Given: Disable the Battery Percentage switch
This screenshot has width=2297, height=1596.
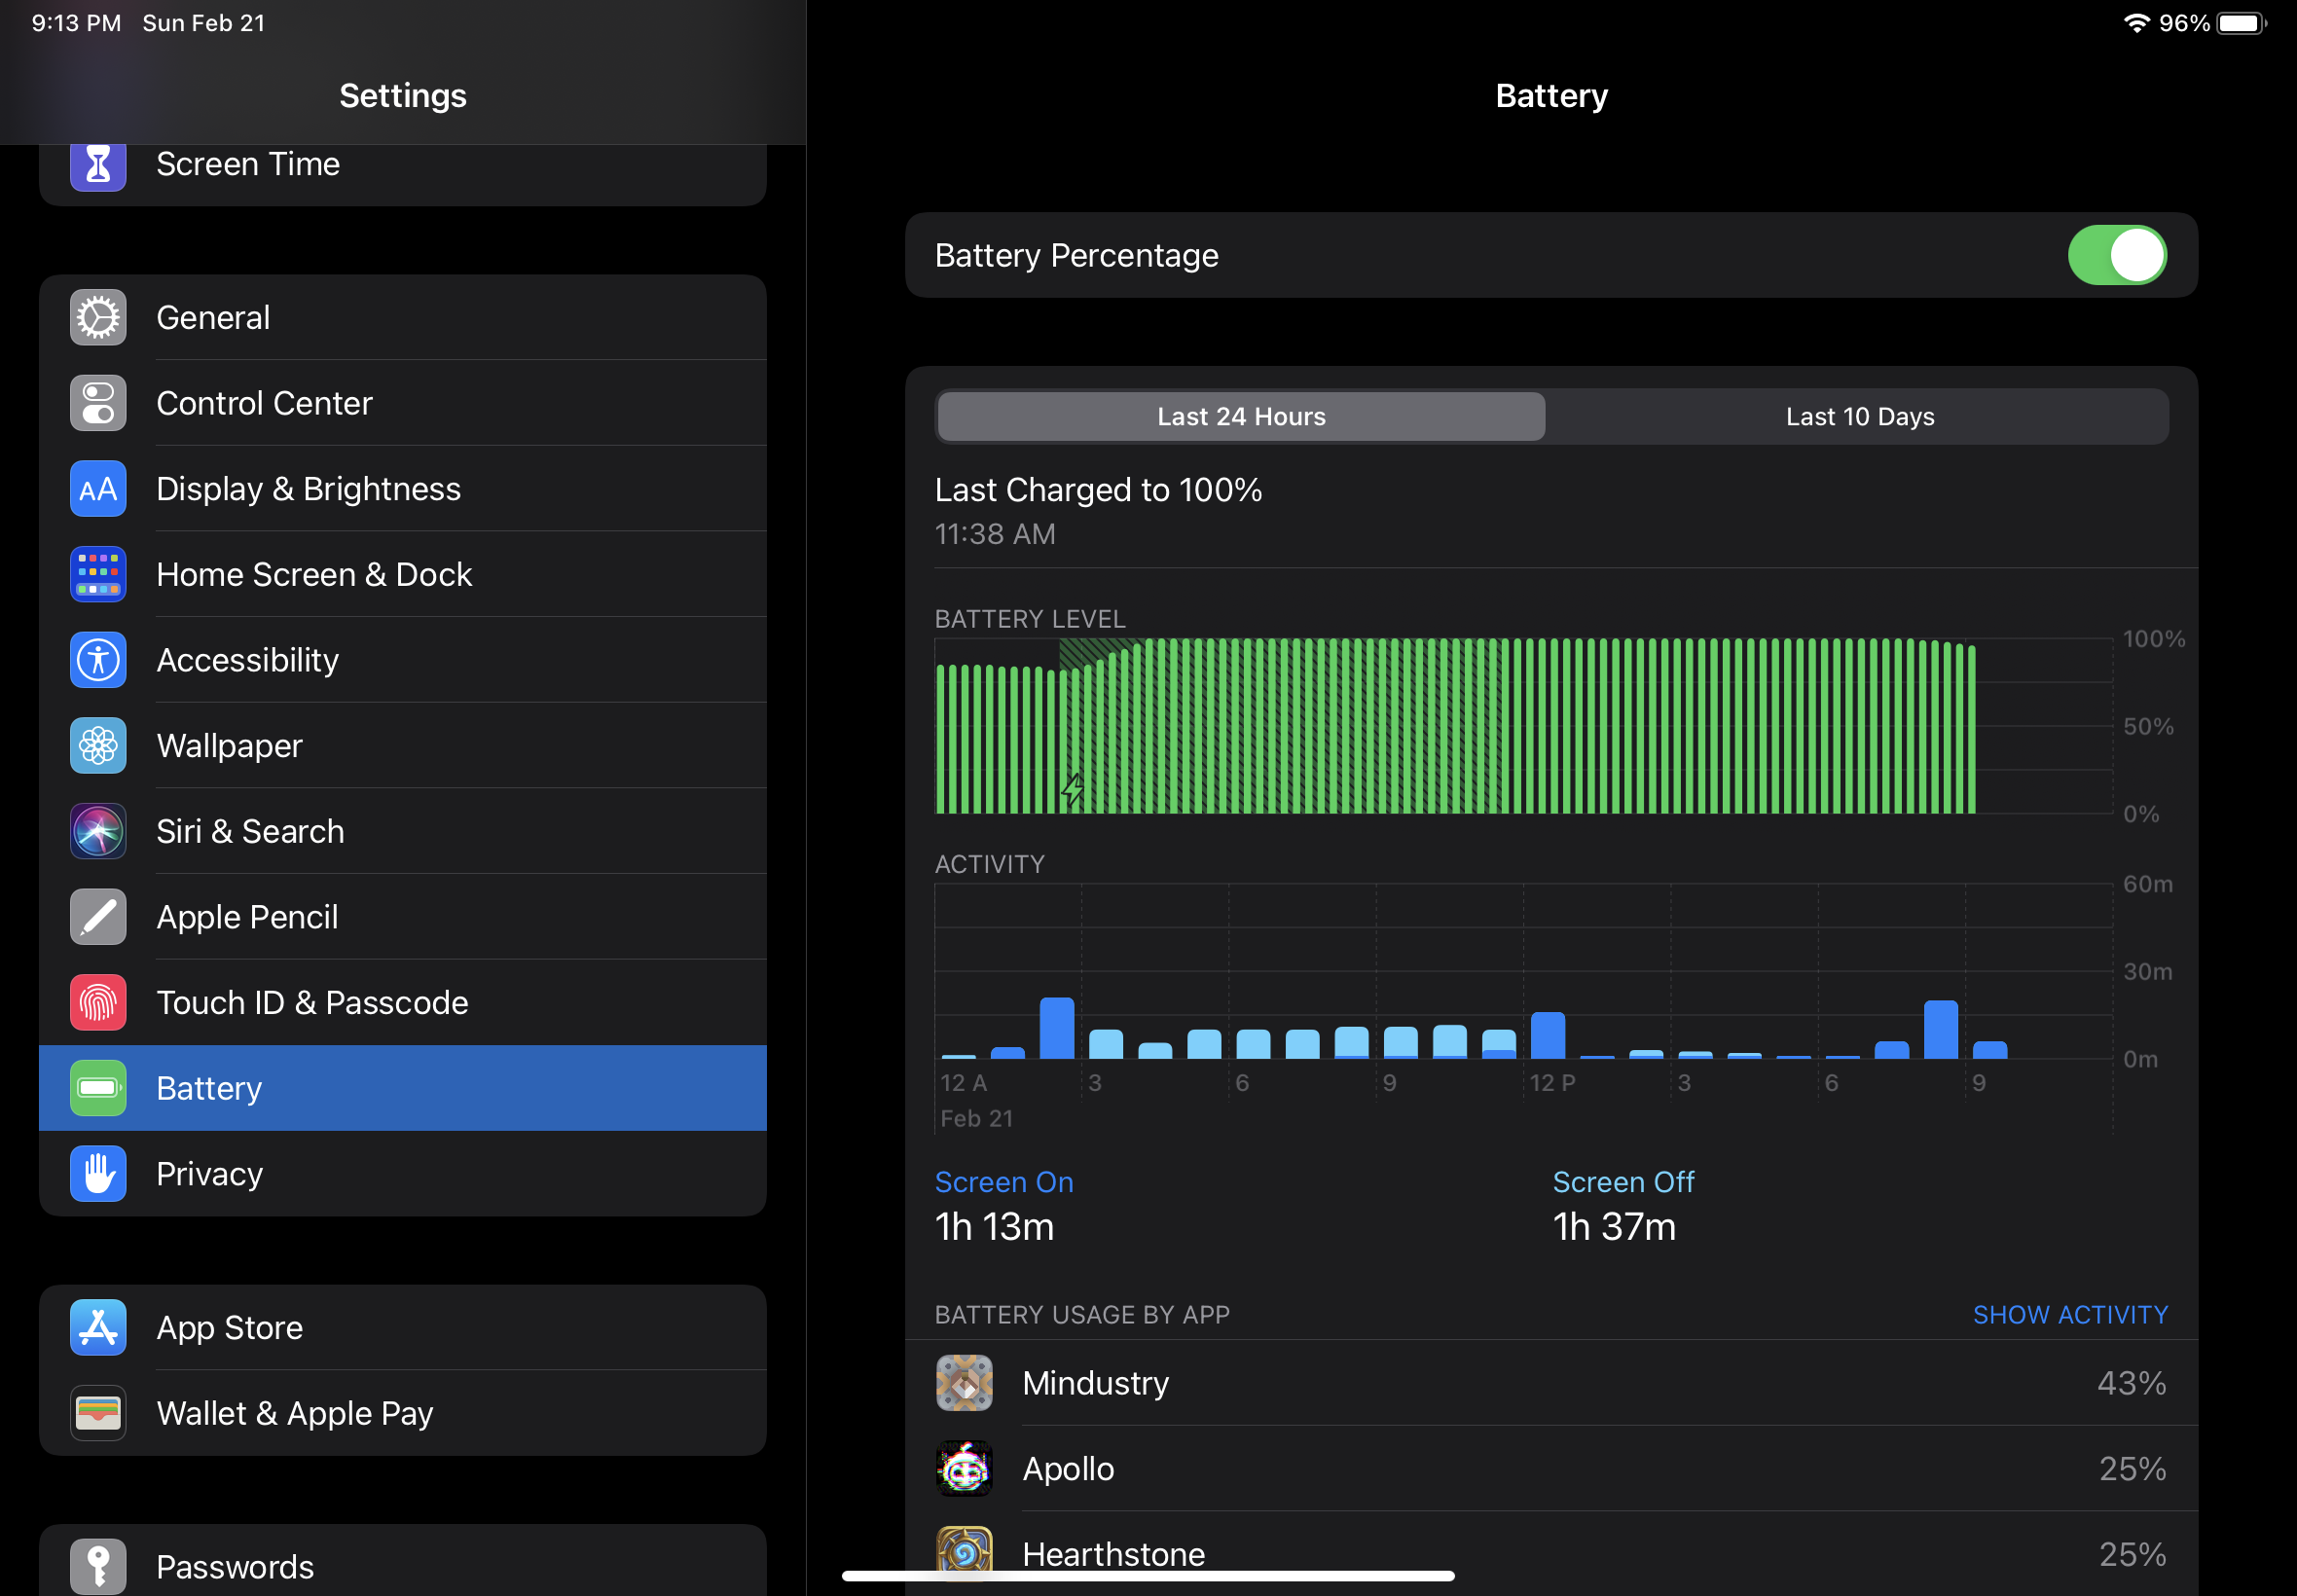Looking at the screenshot, I should [x=2116, y=255].
